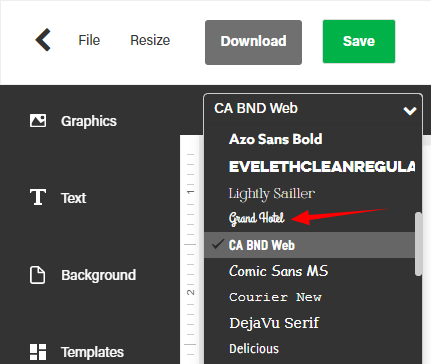Viewport: 431px width, 364px height.
Task: Click the Graphics picture icon
Action: [38, 121]
